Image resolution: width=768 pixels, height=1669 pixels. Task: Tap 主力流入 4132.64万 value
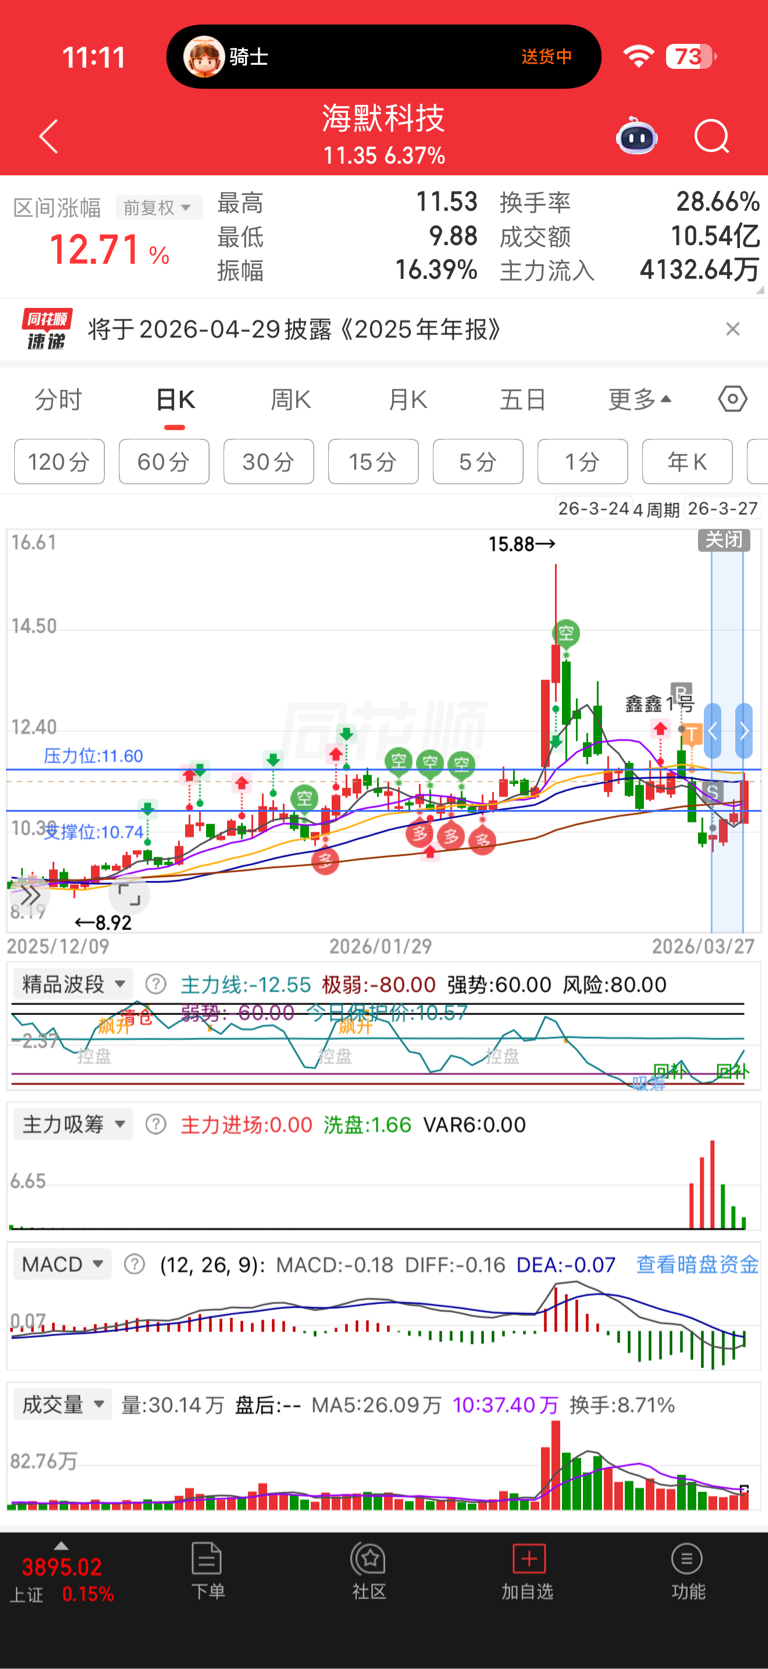pyautogui.click(x=699, y=270)
